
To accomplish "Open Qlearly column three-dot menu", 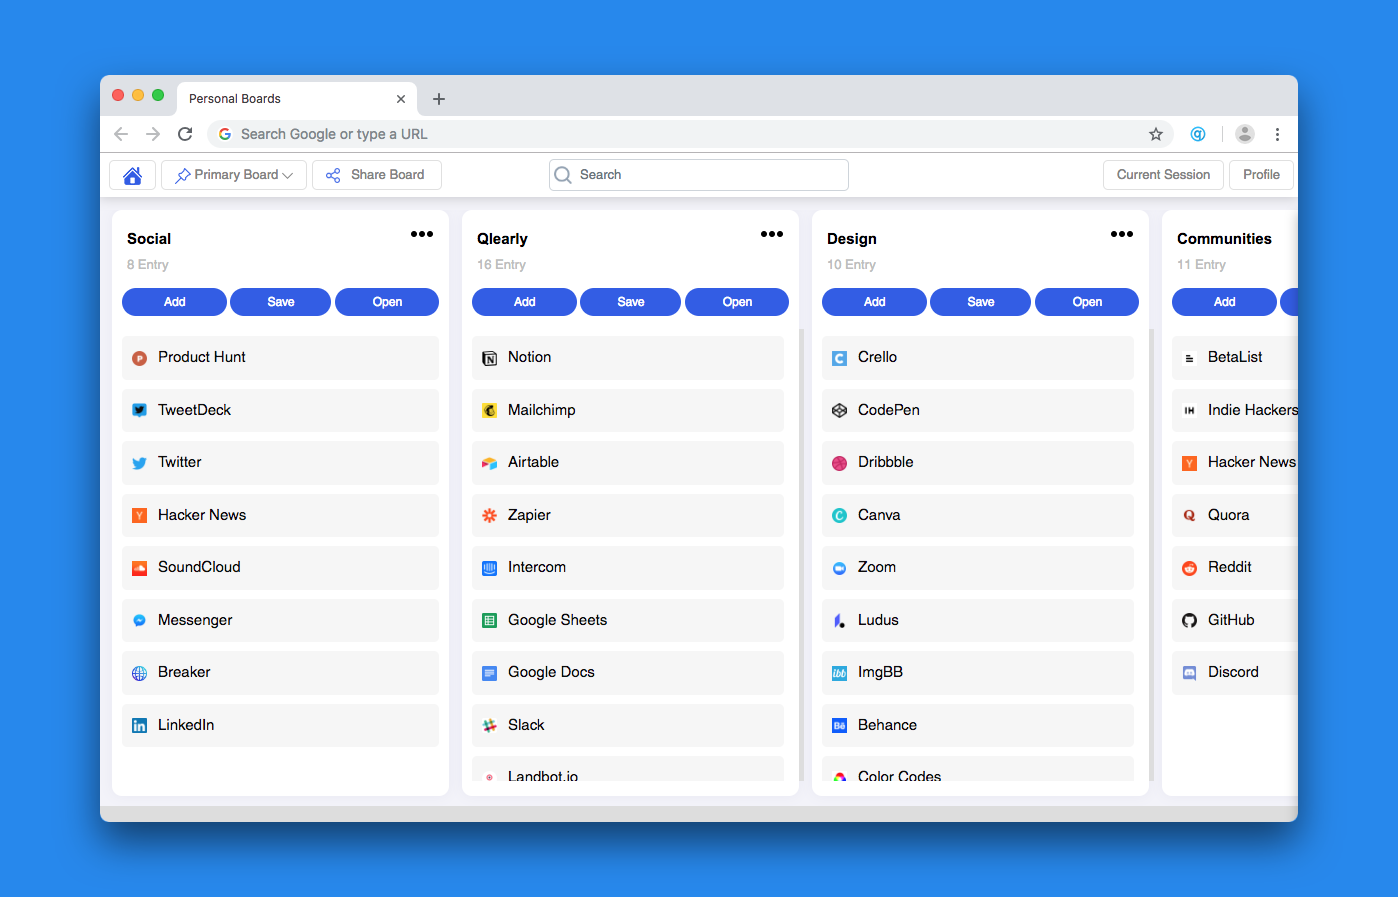I will click(x=772, y=234).
